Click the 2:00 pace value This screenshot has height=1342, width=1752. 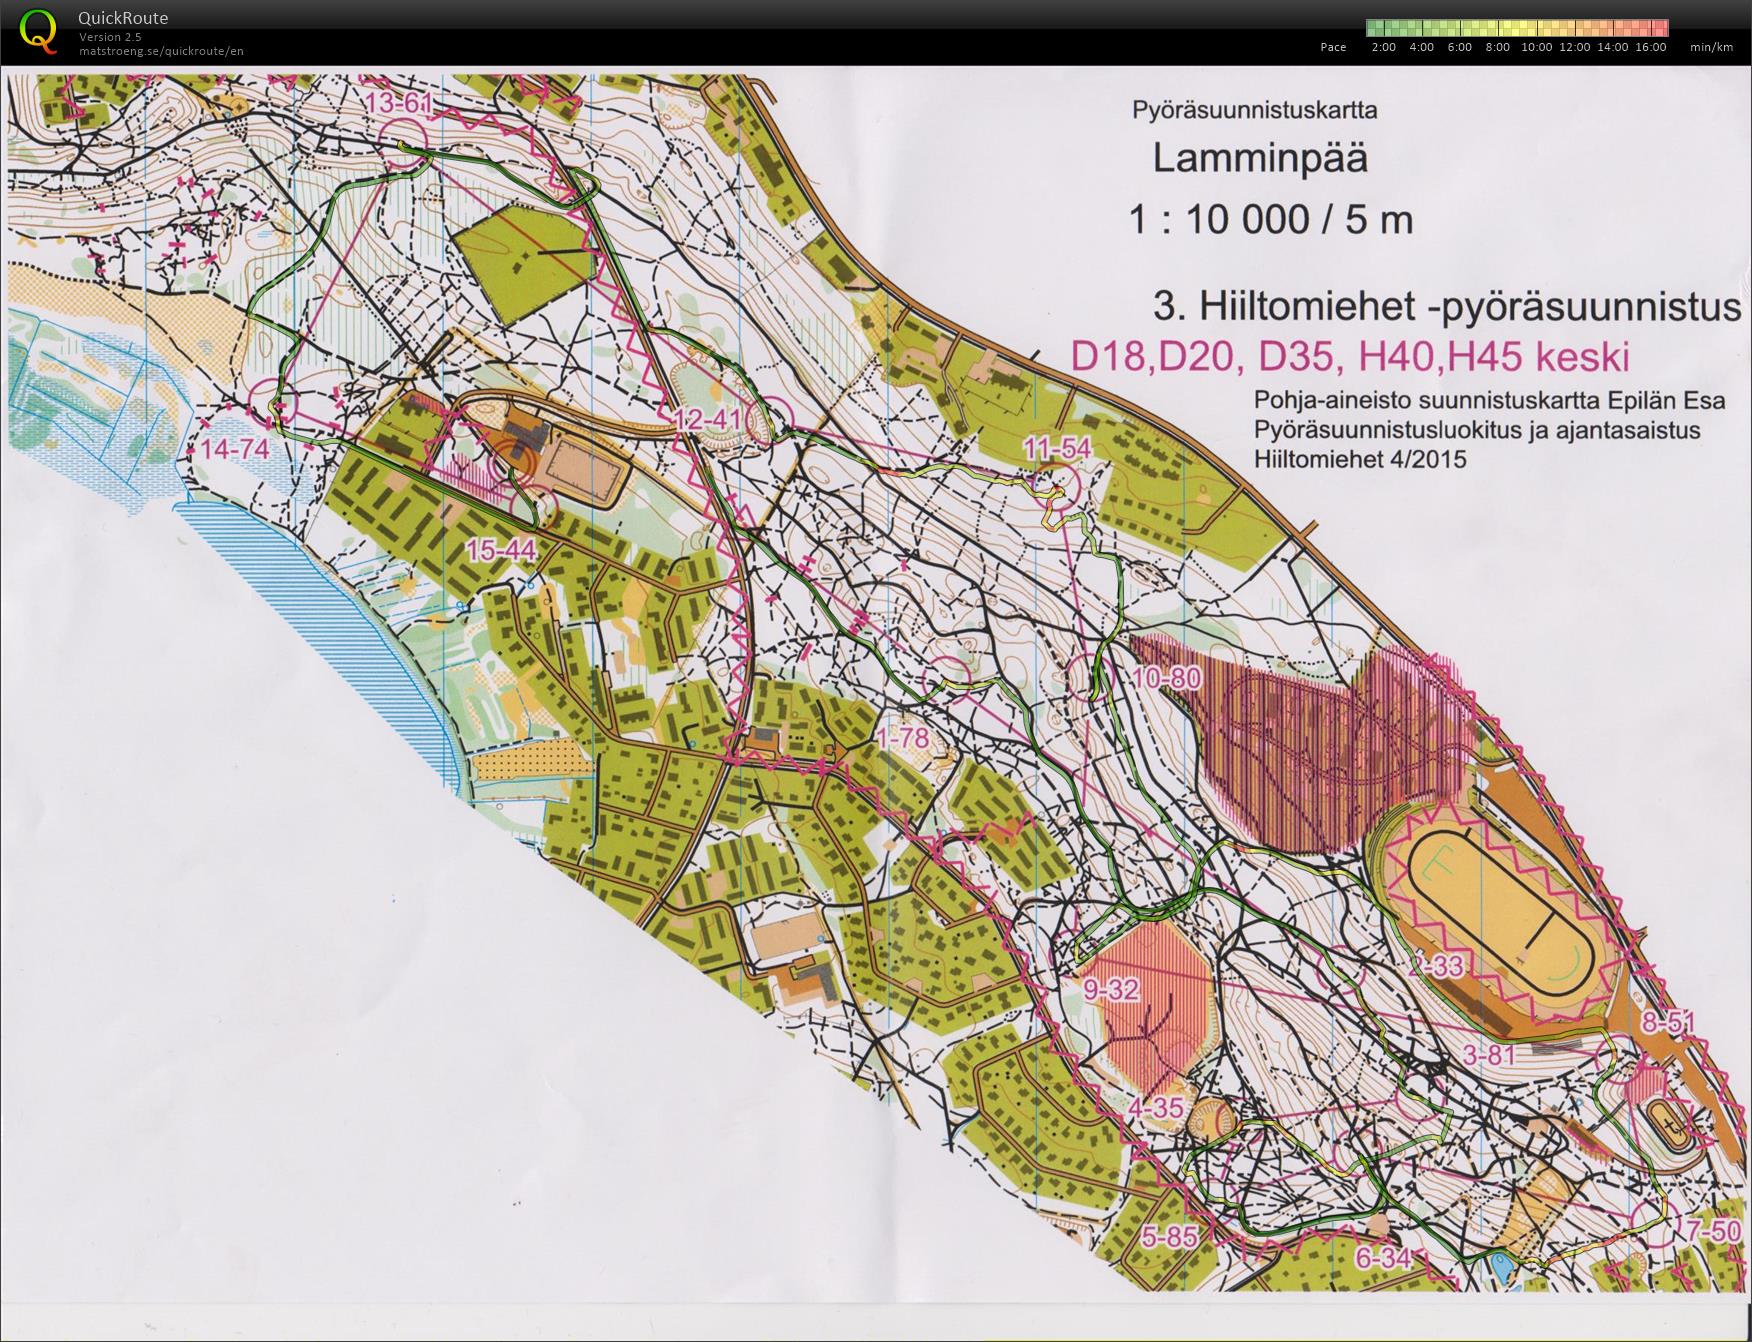pos(1383,47)
